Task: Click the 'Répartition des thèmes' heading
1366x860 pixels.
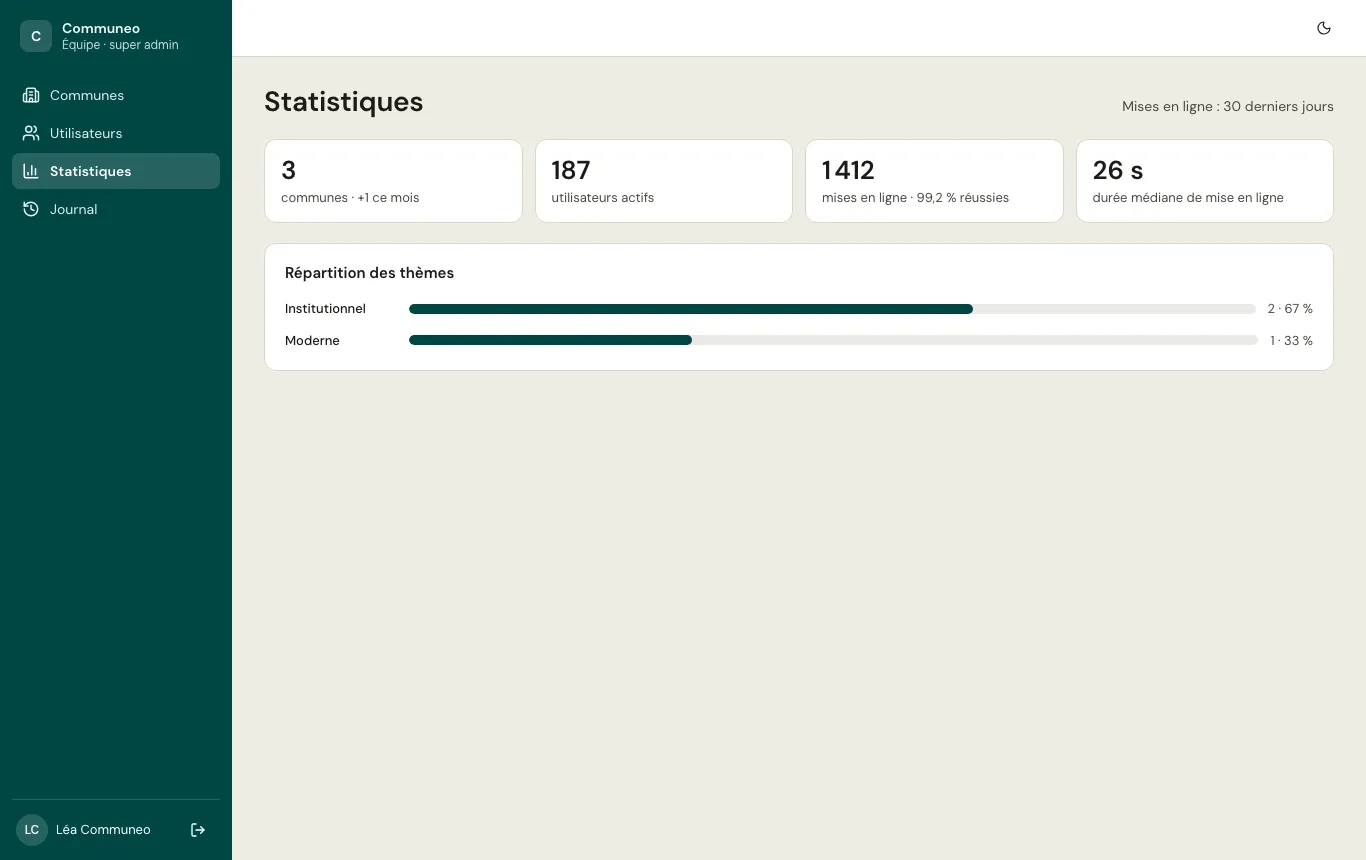Action: [369, 273]
